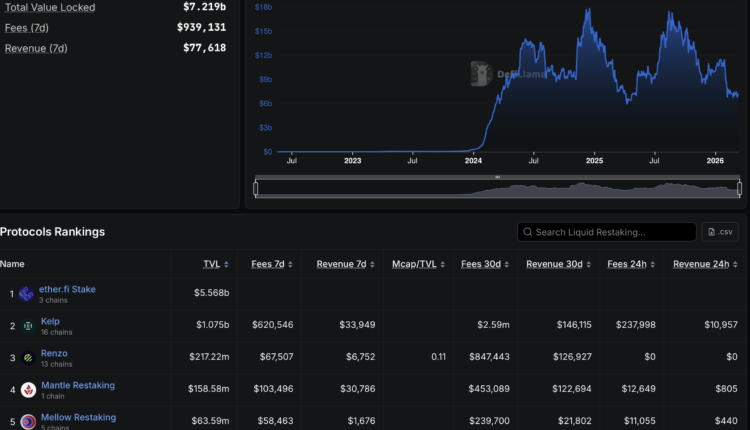Open the Mantle Restaking protocol page
This screenshot has height=430, width=750.
coord(78,385)
